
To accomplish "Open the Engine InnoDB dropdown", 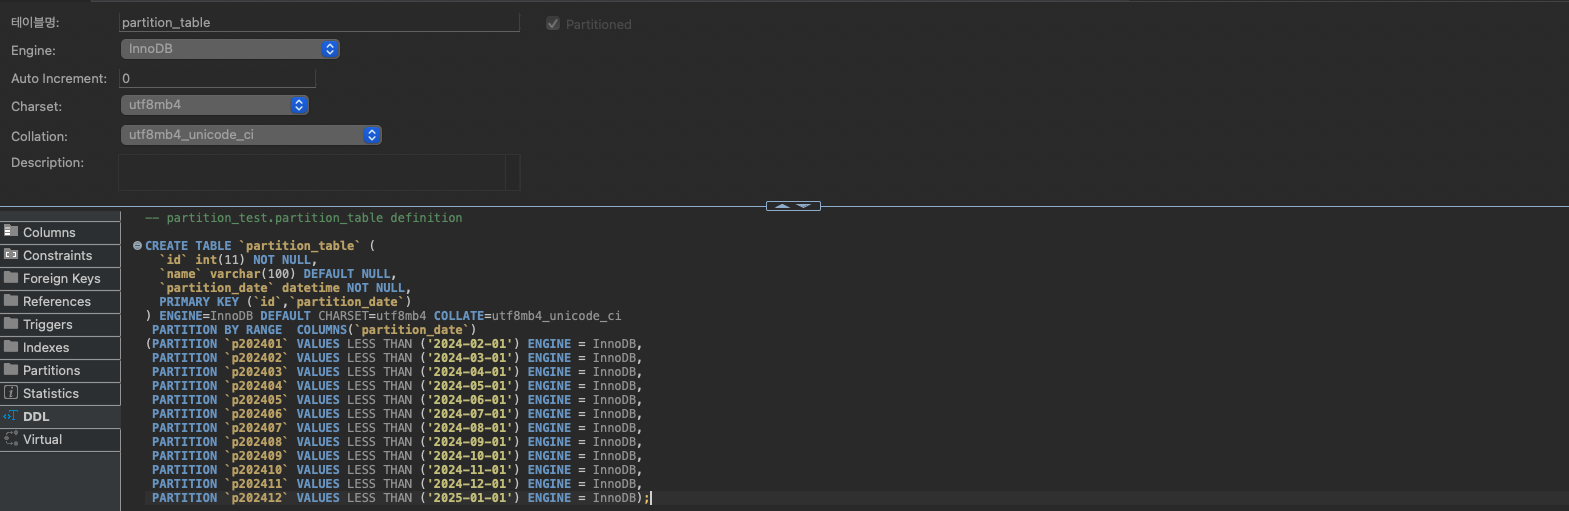I will [230, 49].
